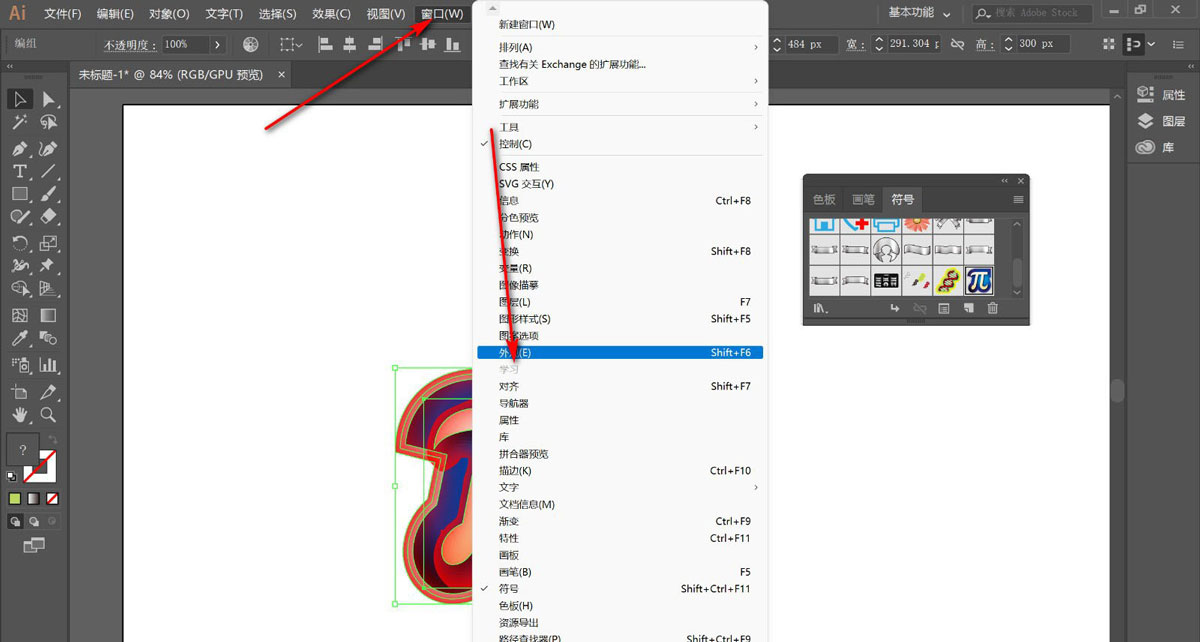Expand the opacity 100% dropdown arrow
The width and height of the screenshot is (1200, 642).
(x=217, y=45)
